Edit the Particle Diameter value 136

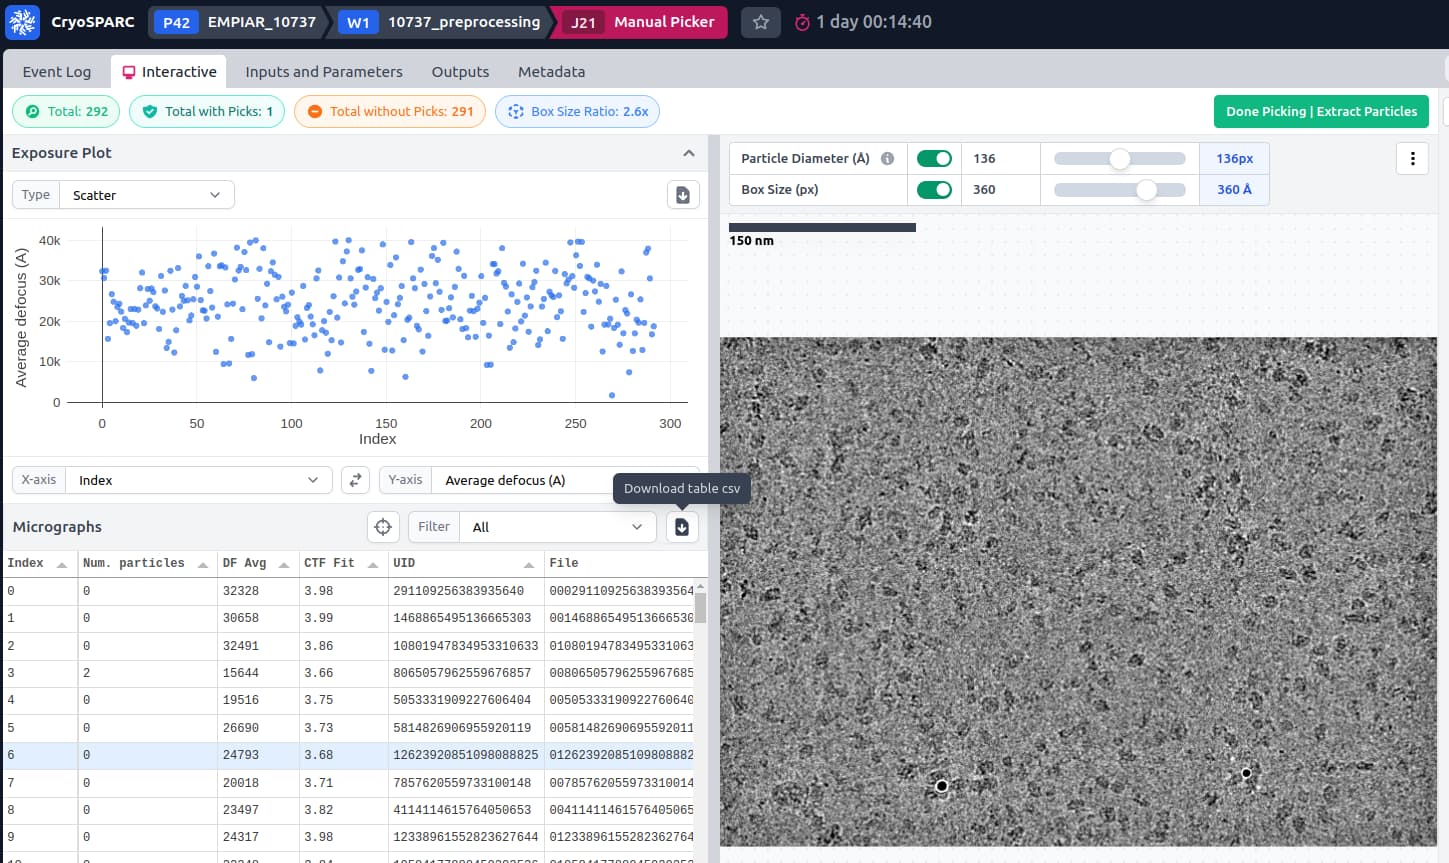(x=1001, y=158)
